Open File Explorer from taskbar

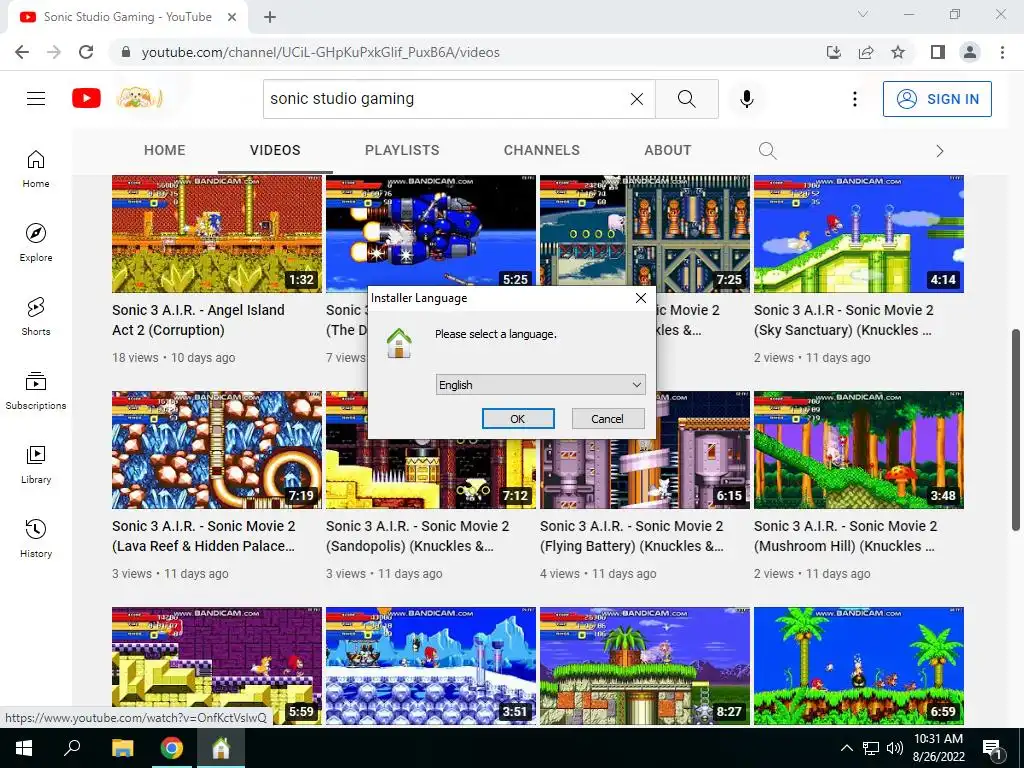click(x=122, y=748)
